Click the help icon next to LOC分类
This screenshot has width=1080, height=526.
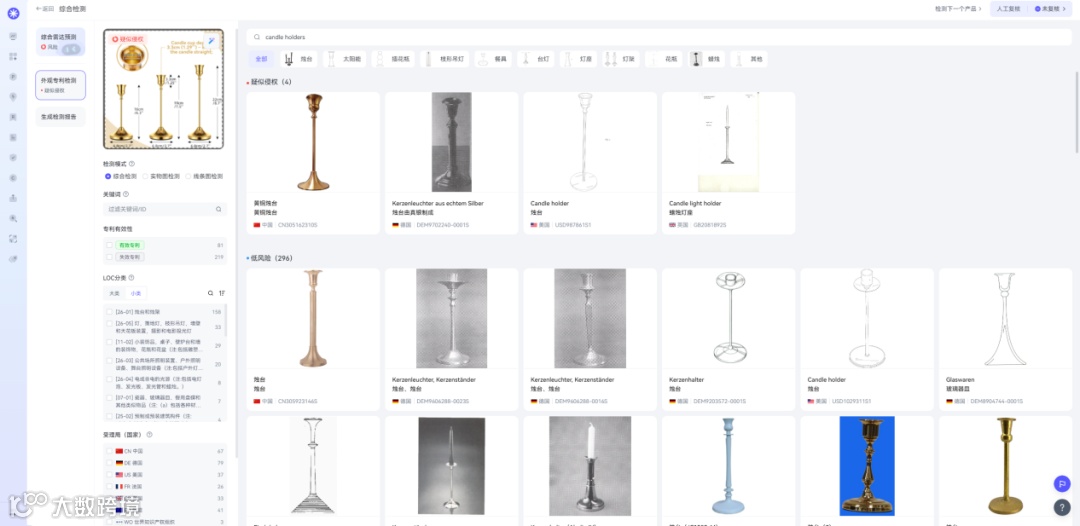click(131, 278)
